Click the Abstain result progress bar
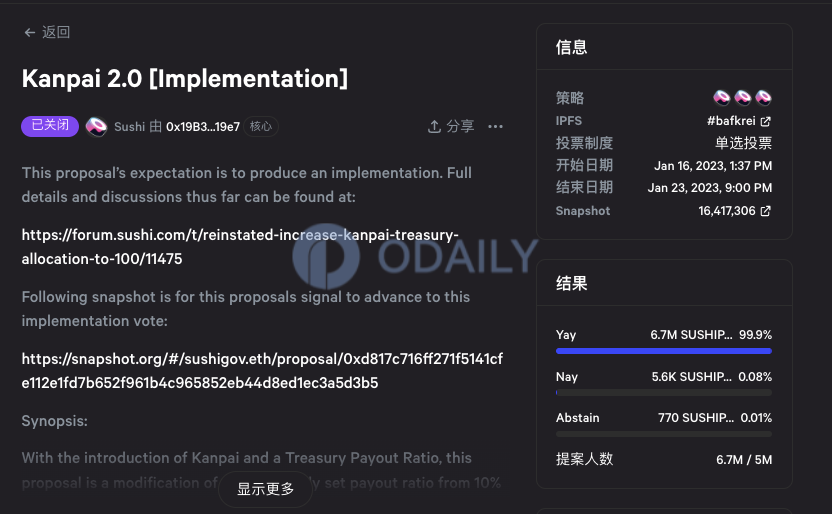The image size is (832, 514). point(664,434)
